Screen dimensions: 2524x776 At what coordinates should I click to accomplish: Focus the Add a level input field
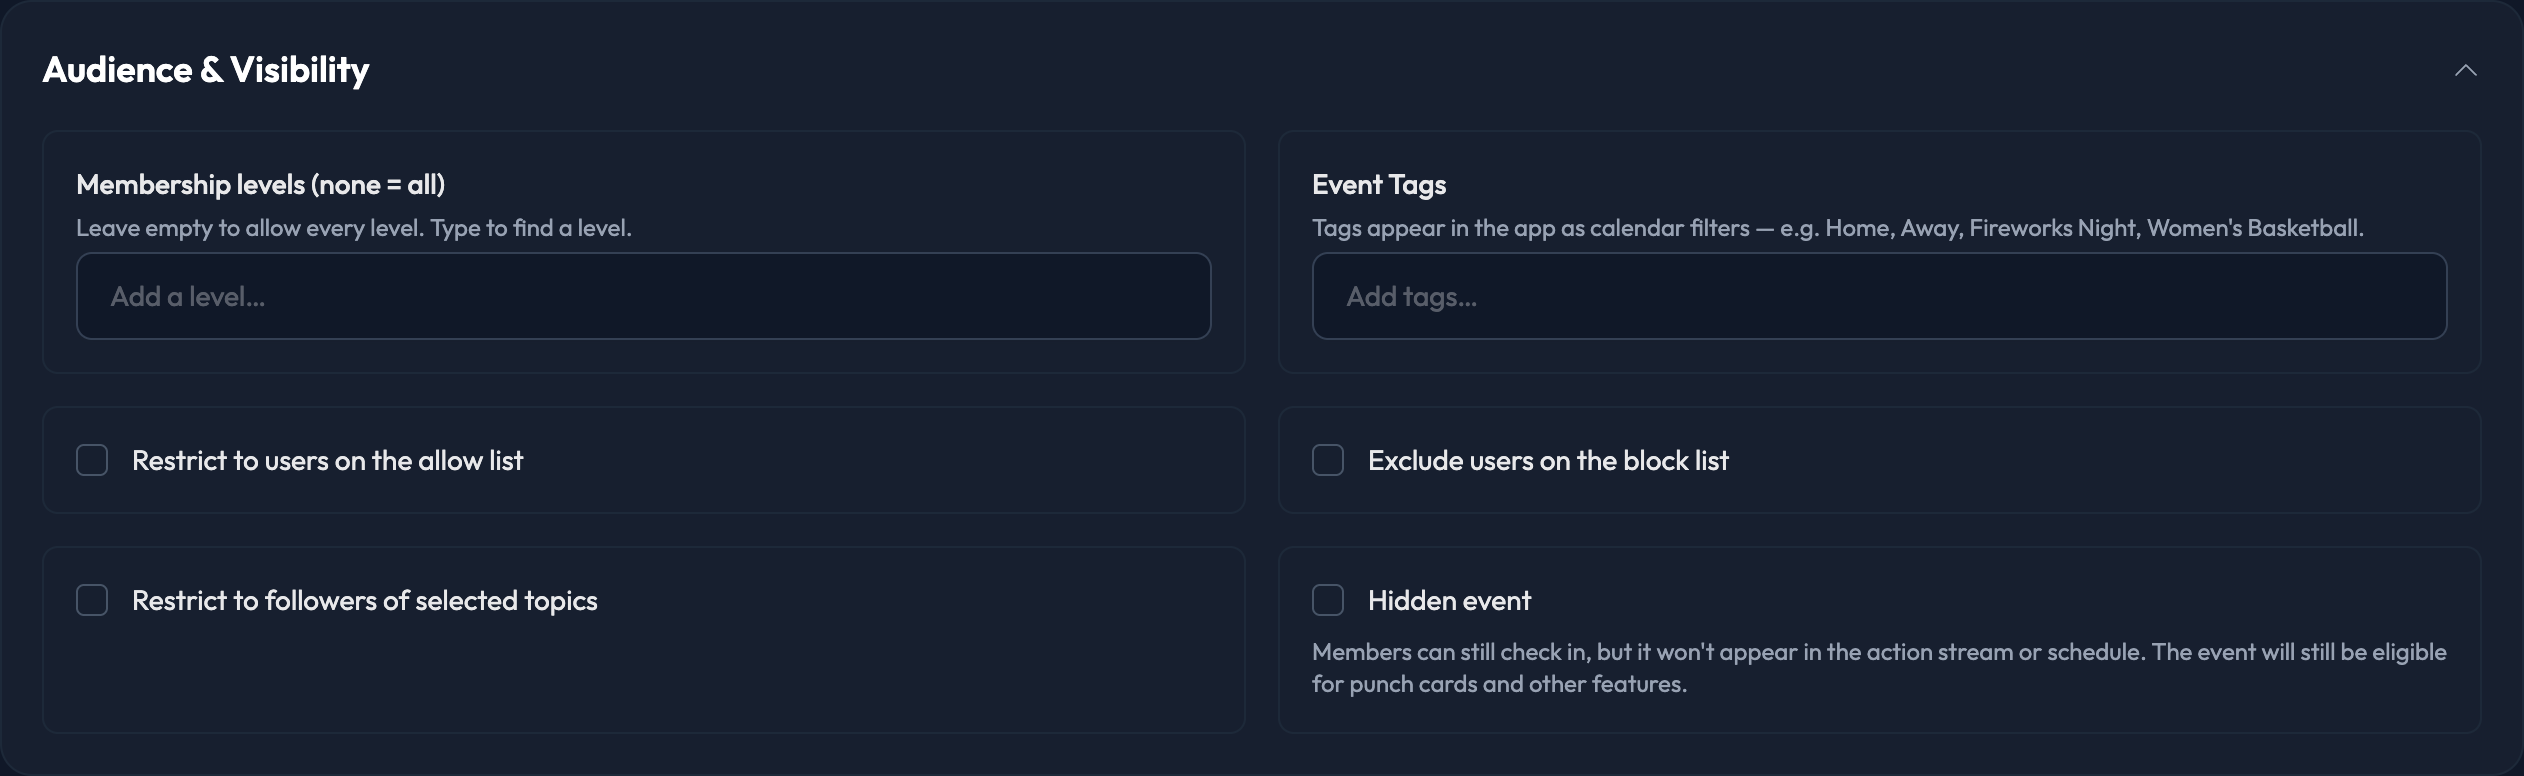[644, 296]
